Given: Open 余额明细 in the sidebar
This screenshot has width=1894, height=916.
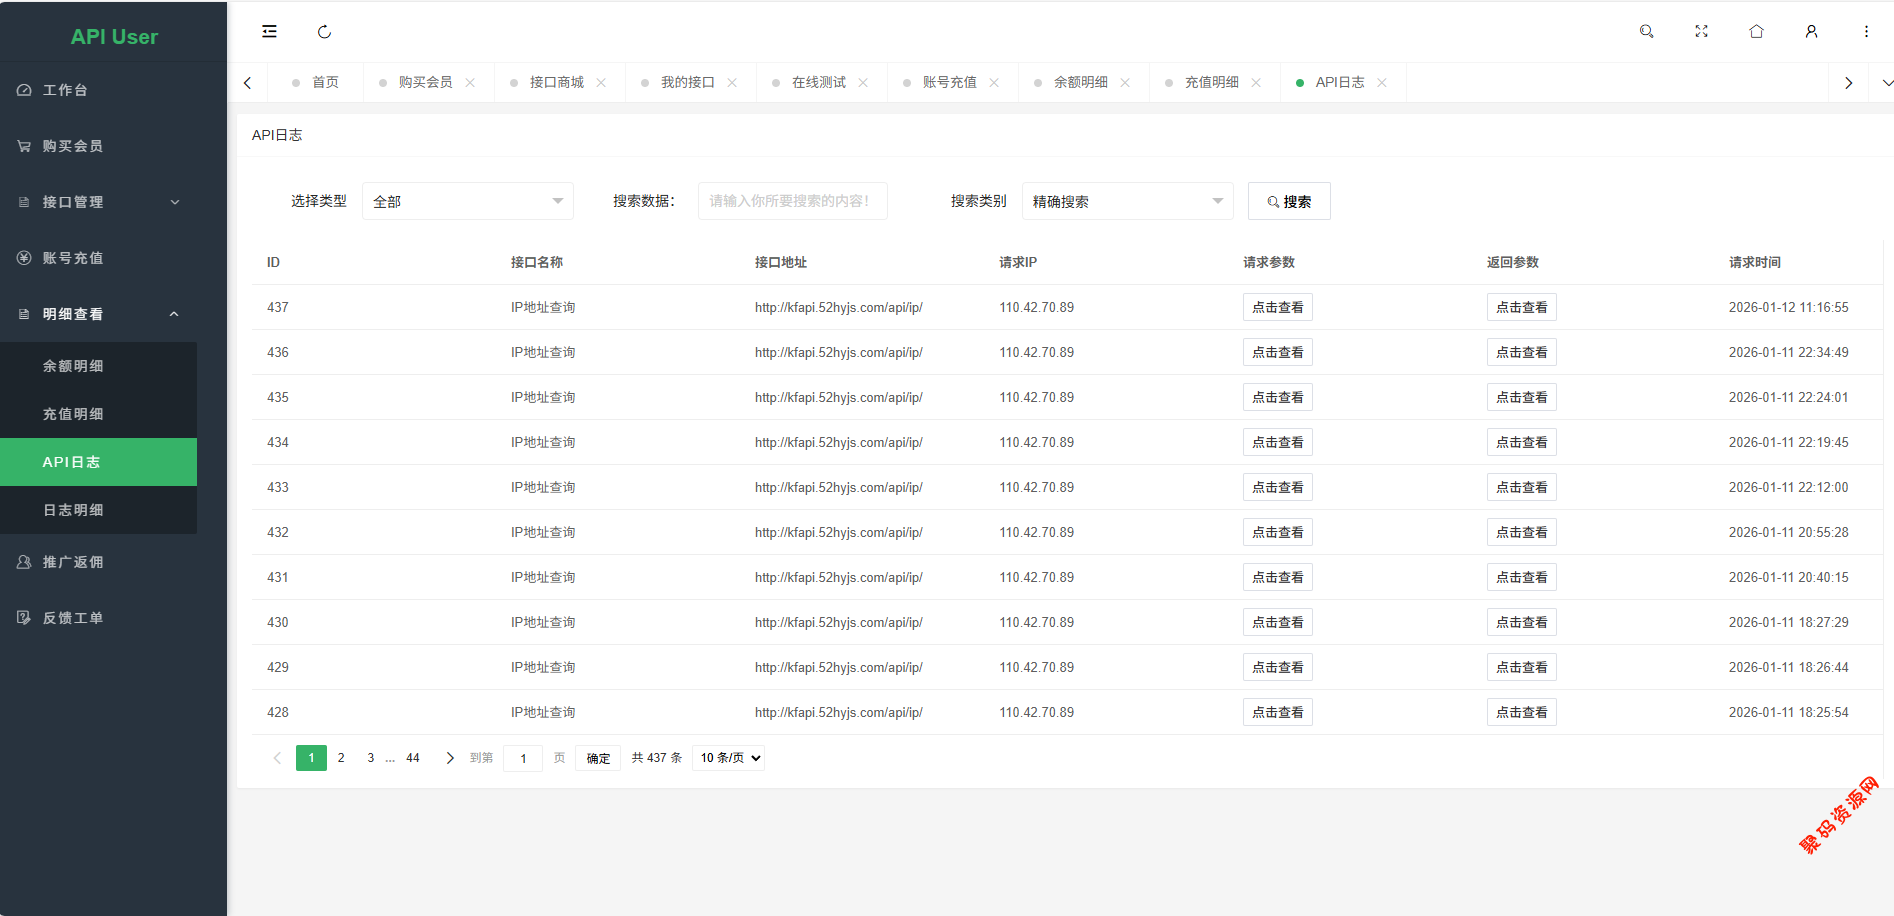Looking at the screenshot, I should click(x=73, y=366).
